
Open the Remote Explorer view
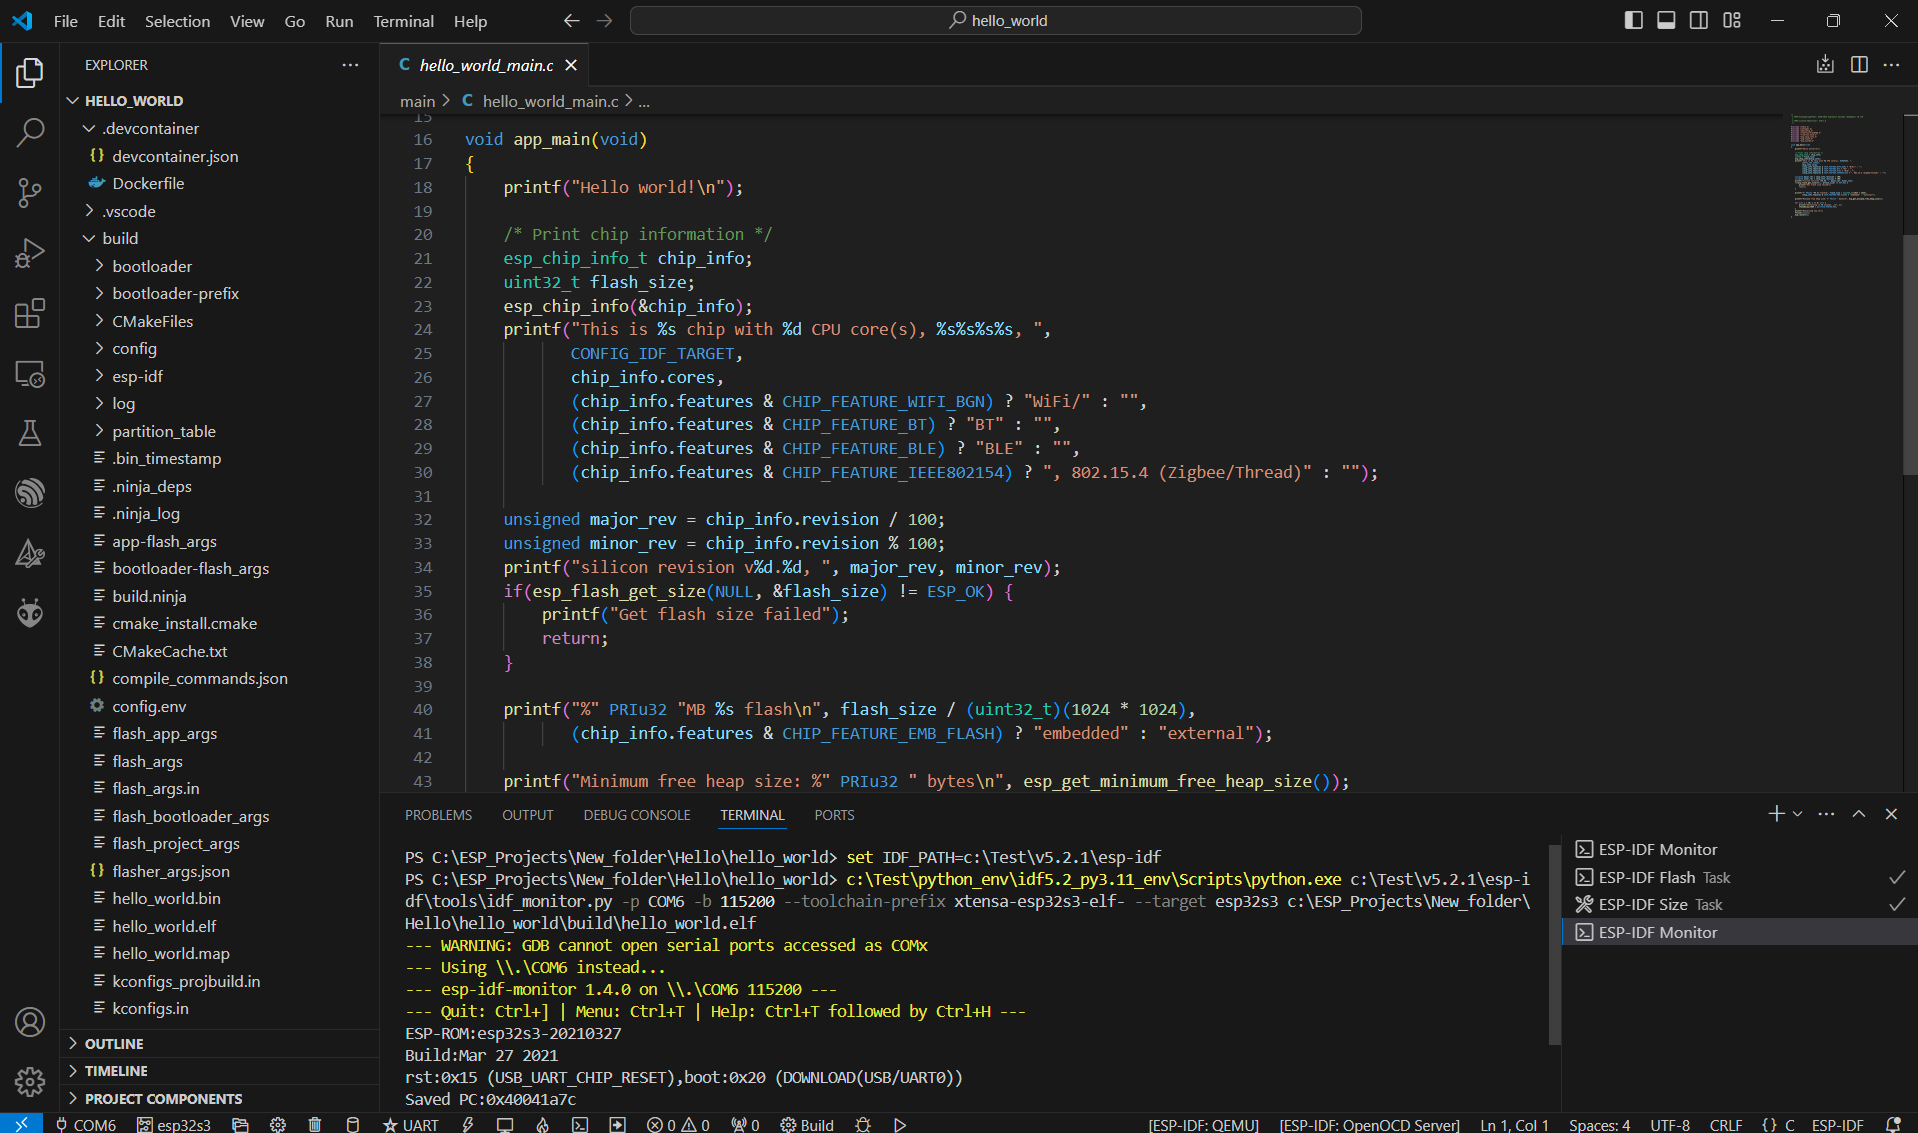tap(30, 374)
